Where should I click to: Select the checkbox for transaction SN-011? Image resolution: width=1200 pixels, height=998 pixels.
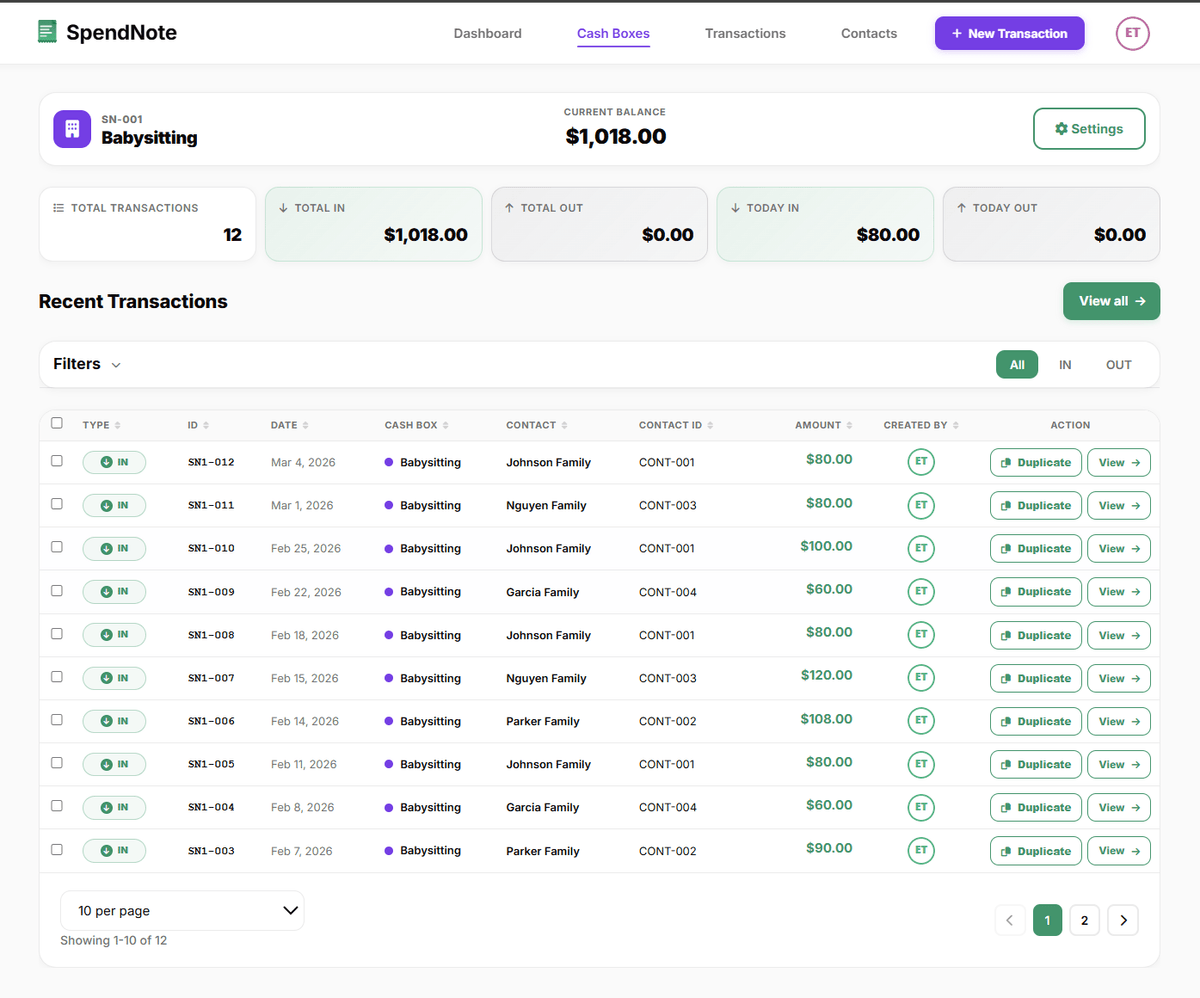(57, 505)
